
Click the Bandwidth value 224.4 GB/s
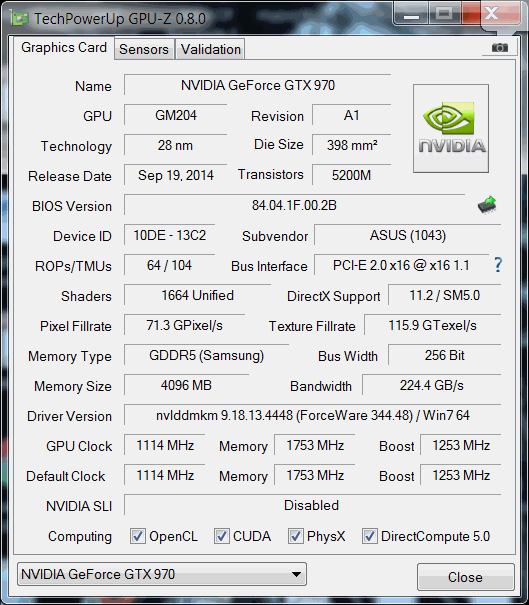431,385
